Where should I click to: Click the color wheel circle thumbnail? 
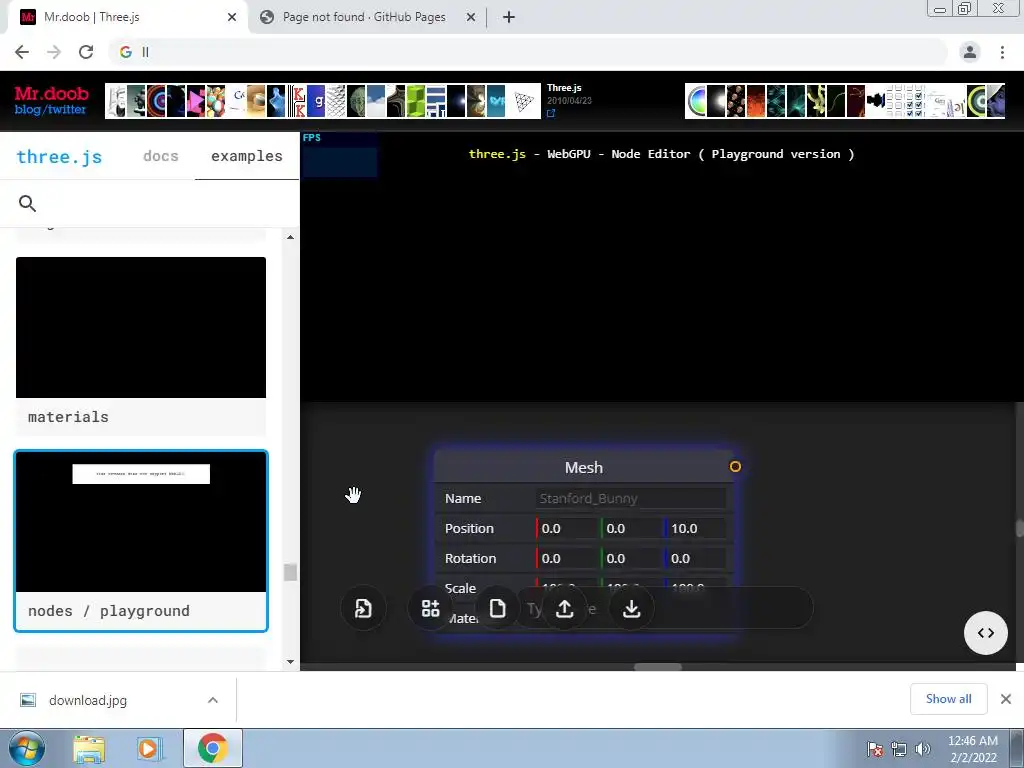[x=696, y=101]
